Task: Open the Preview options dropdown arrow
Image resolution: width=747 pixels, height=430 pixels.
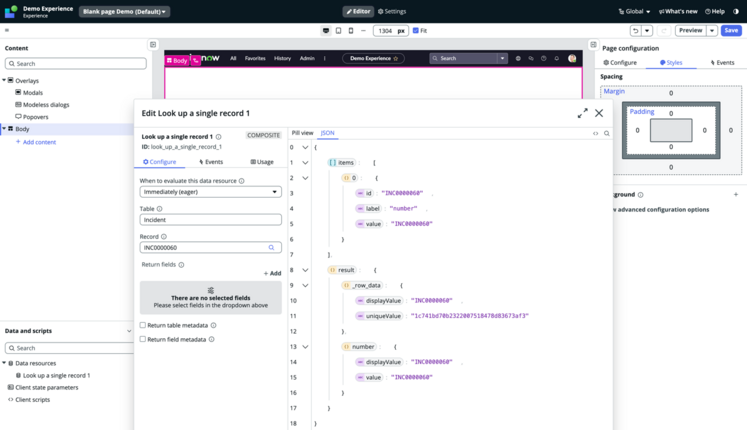Action: pos(712,30)
